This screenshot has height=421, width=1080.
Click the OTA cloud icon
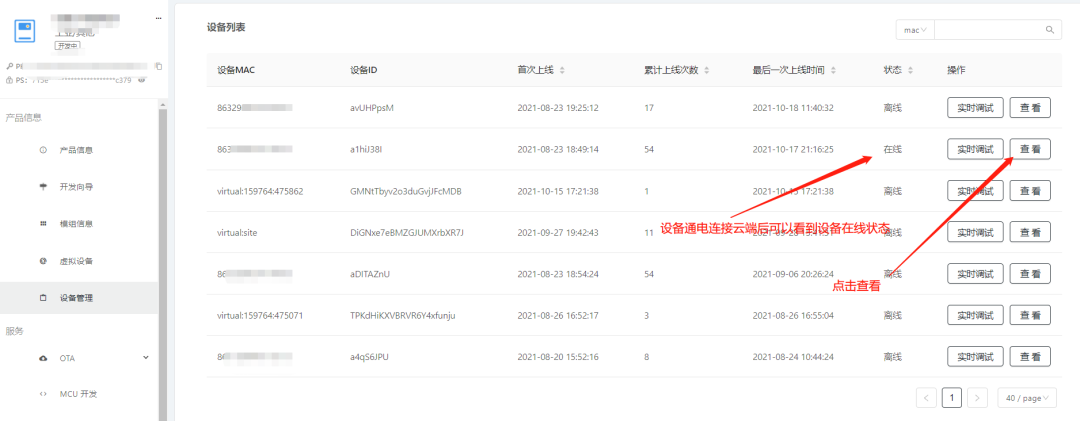click(43, 358)
